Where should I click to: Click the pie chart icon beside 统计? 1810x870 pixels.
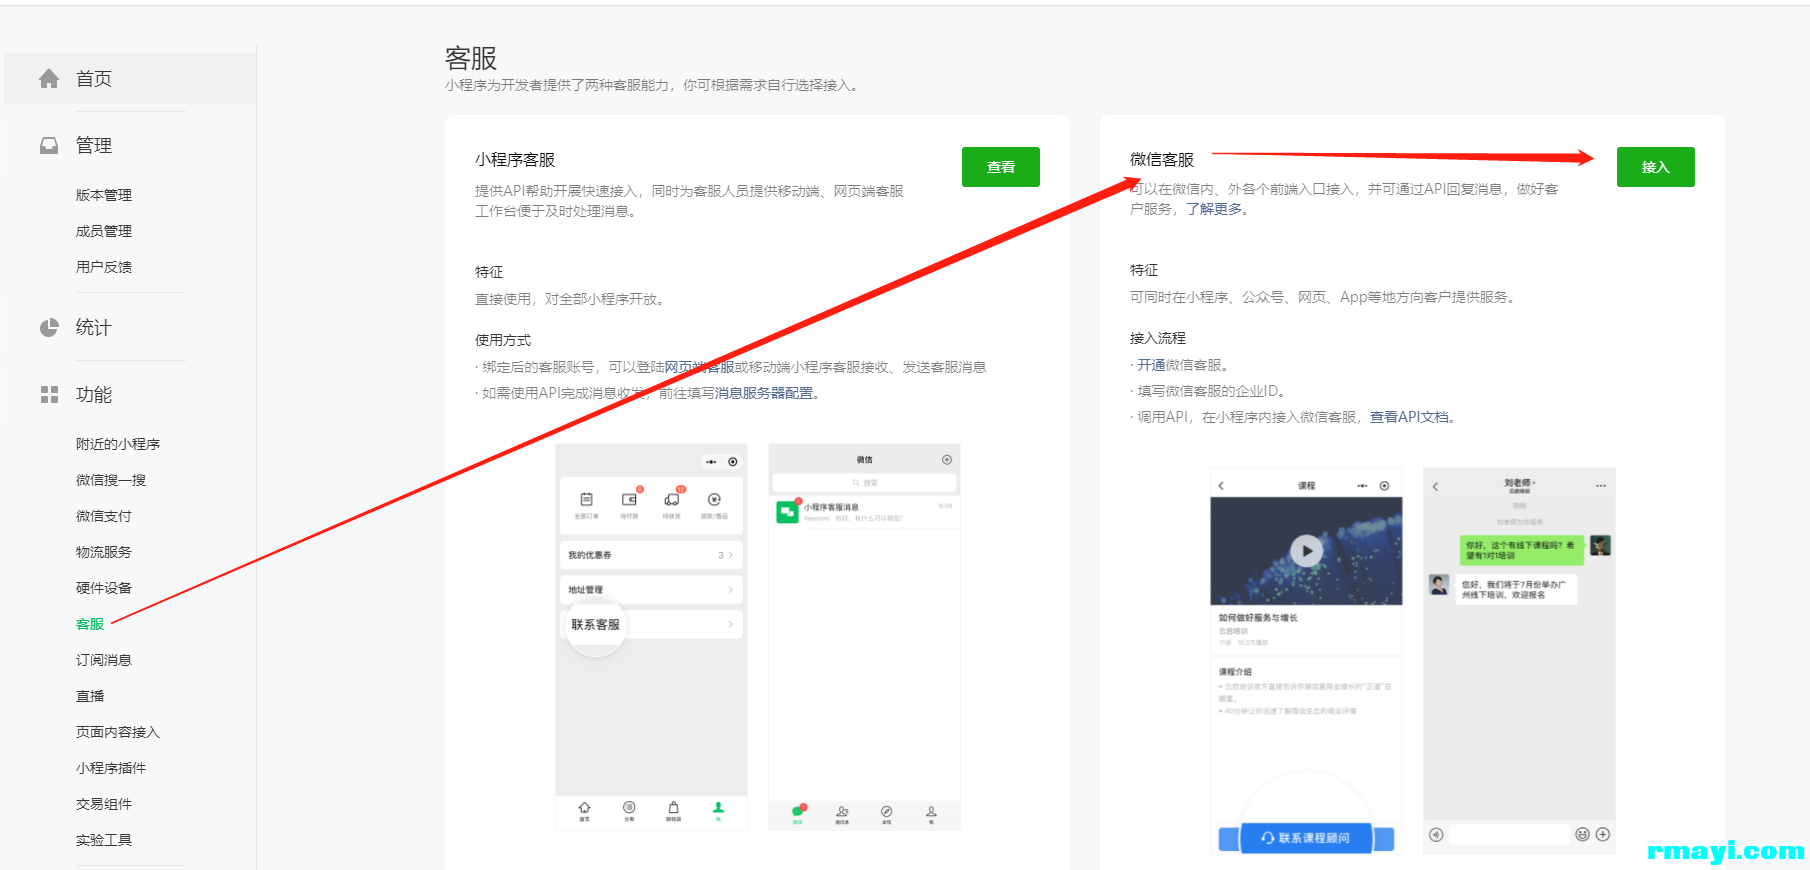tap(49, 328)
